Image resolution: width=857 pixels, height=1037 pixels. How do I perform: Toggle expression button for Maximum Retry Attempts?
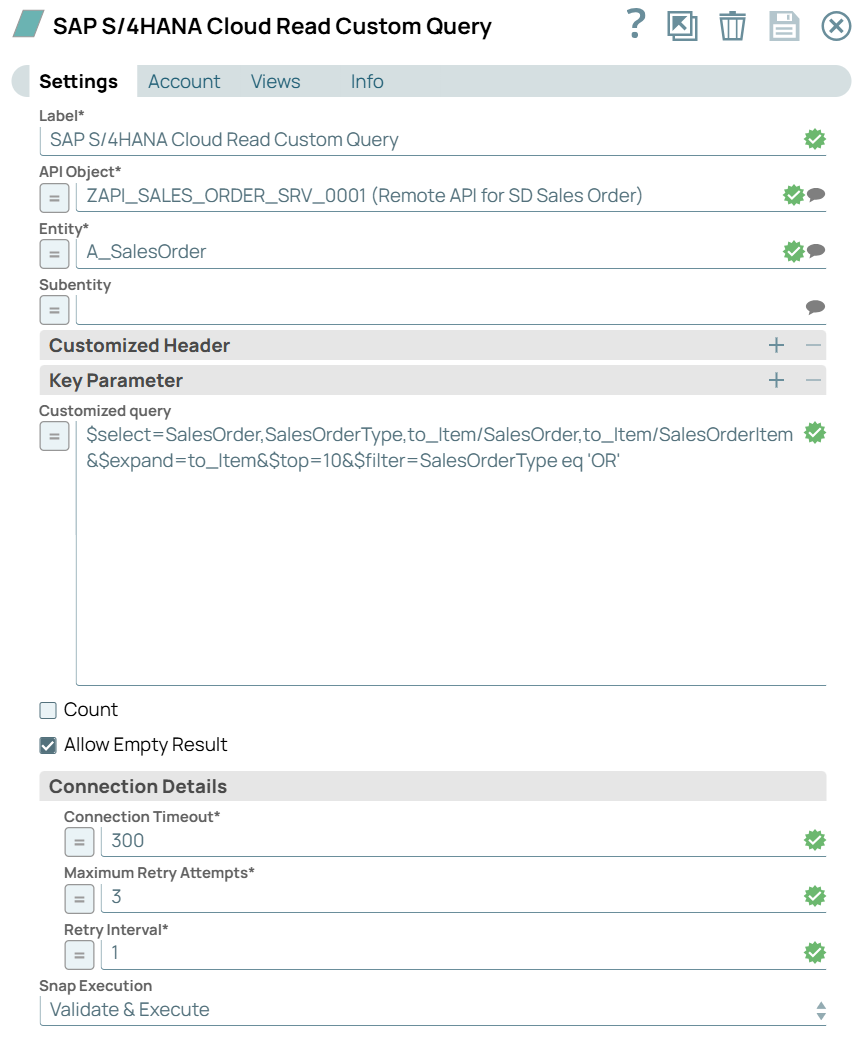click(79, 899)
